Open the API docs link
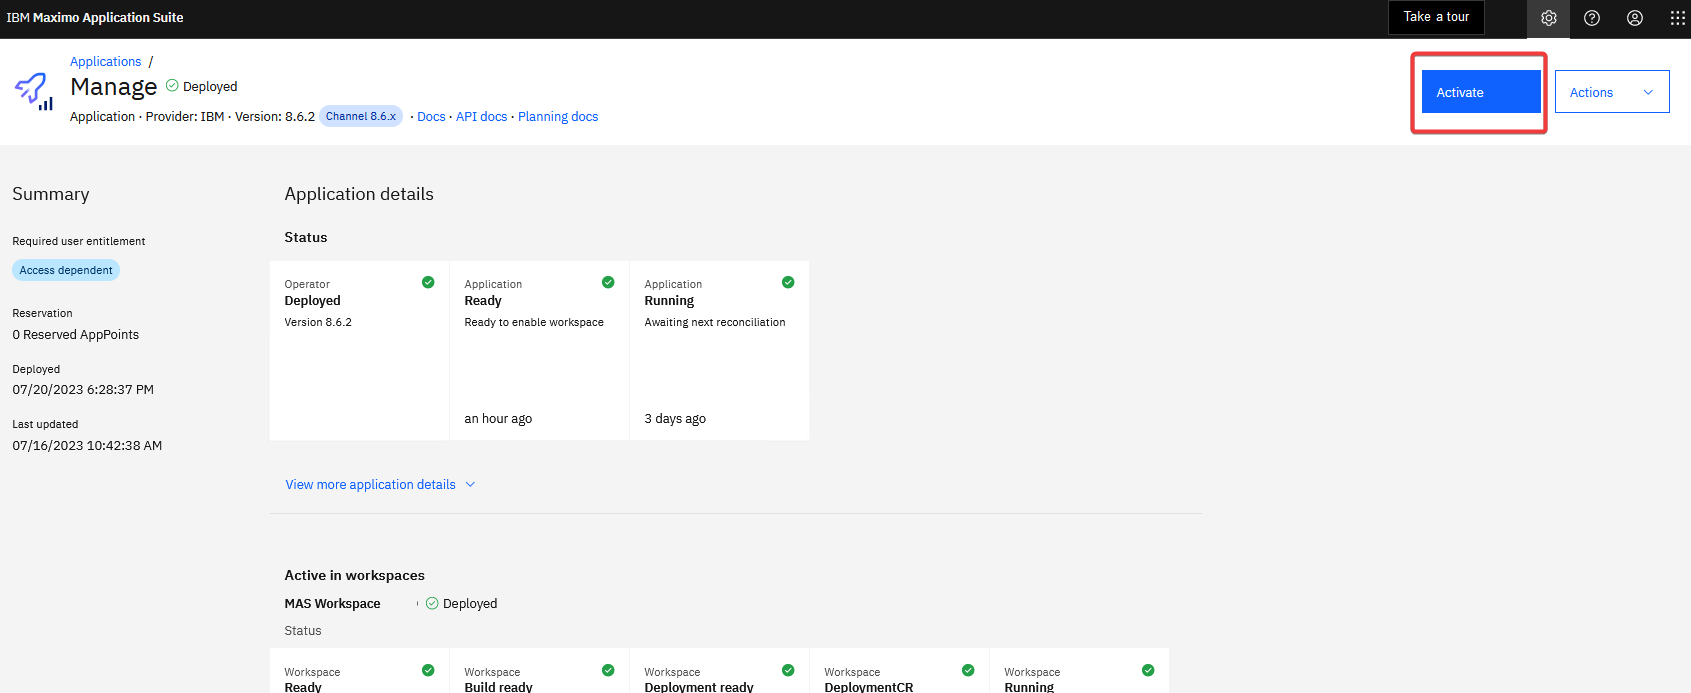The height and width of the screenshot is (693, 1691). coord(482,117)
